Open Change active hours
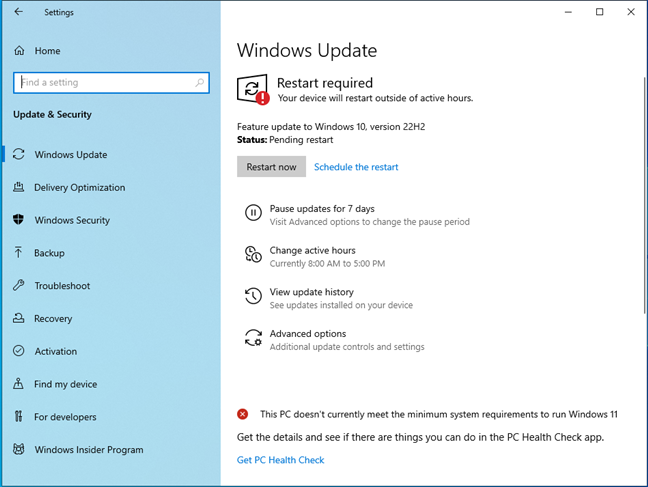 point(312,251)
